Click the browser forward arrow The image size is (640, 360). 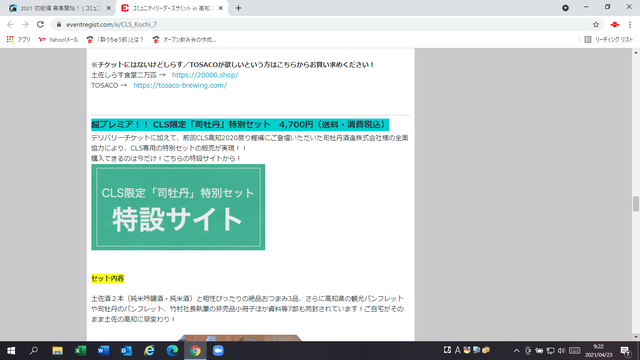pyautogui.click(x=25, y=24)
